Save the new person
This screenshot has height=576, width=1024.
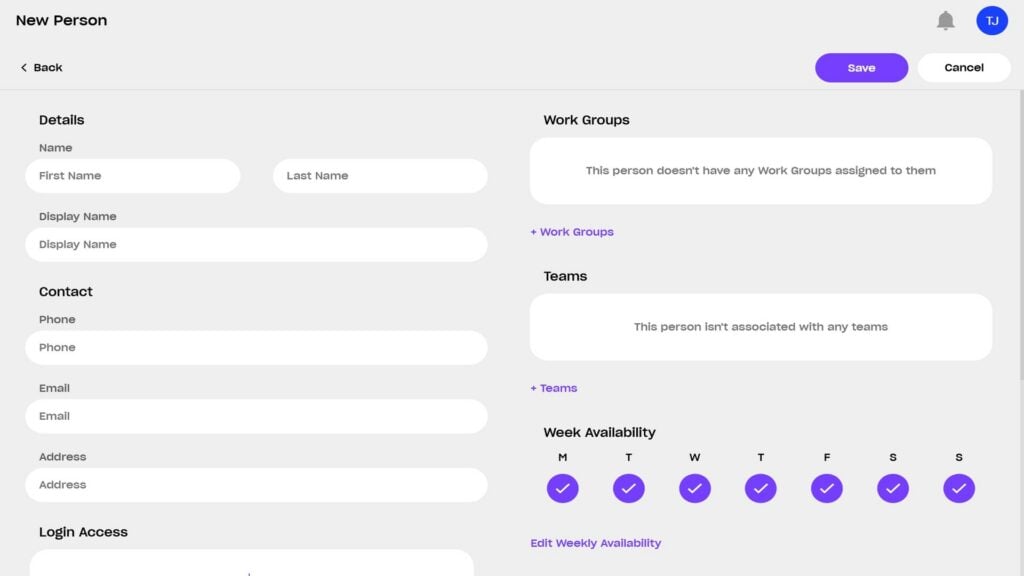[861, 67]
